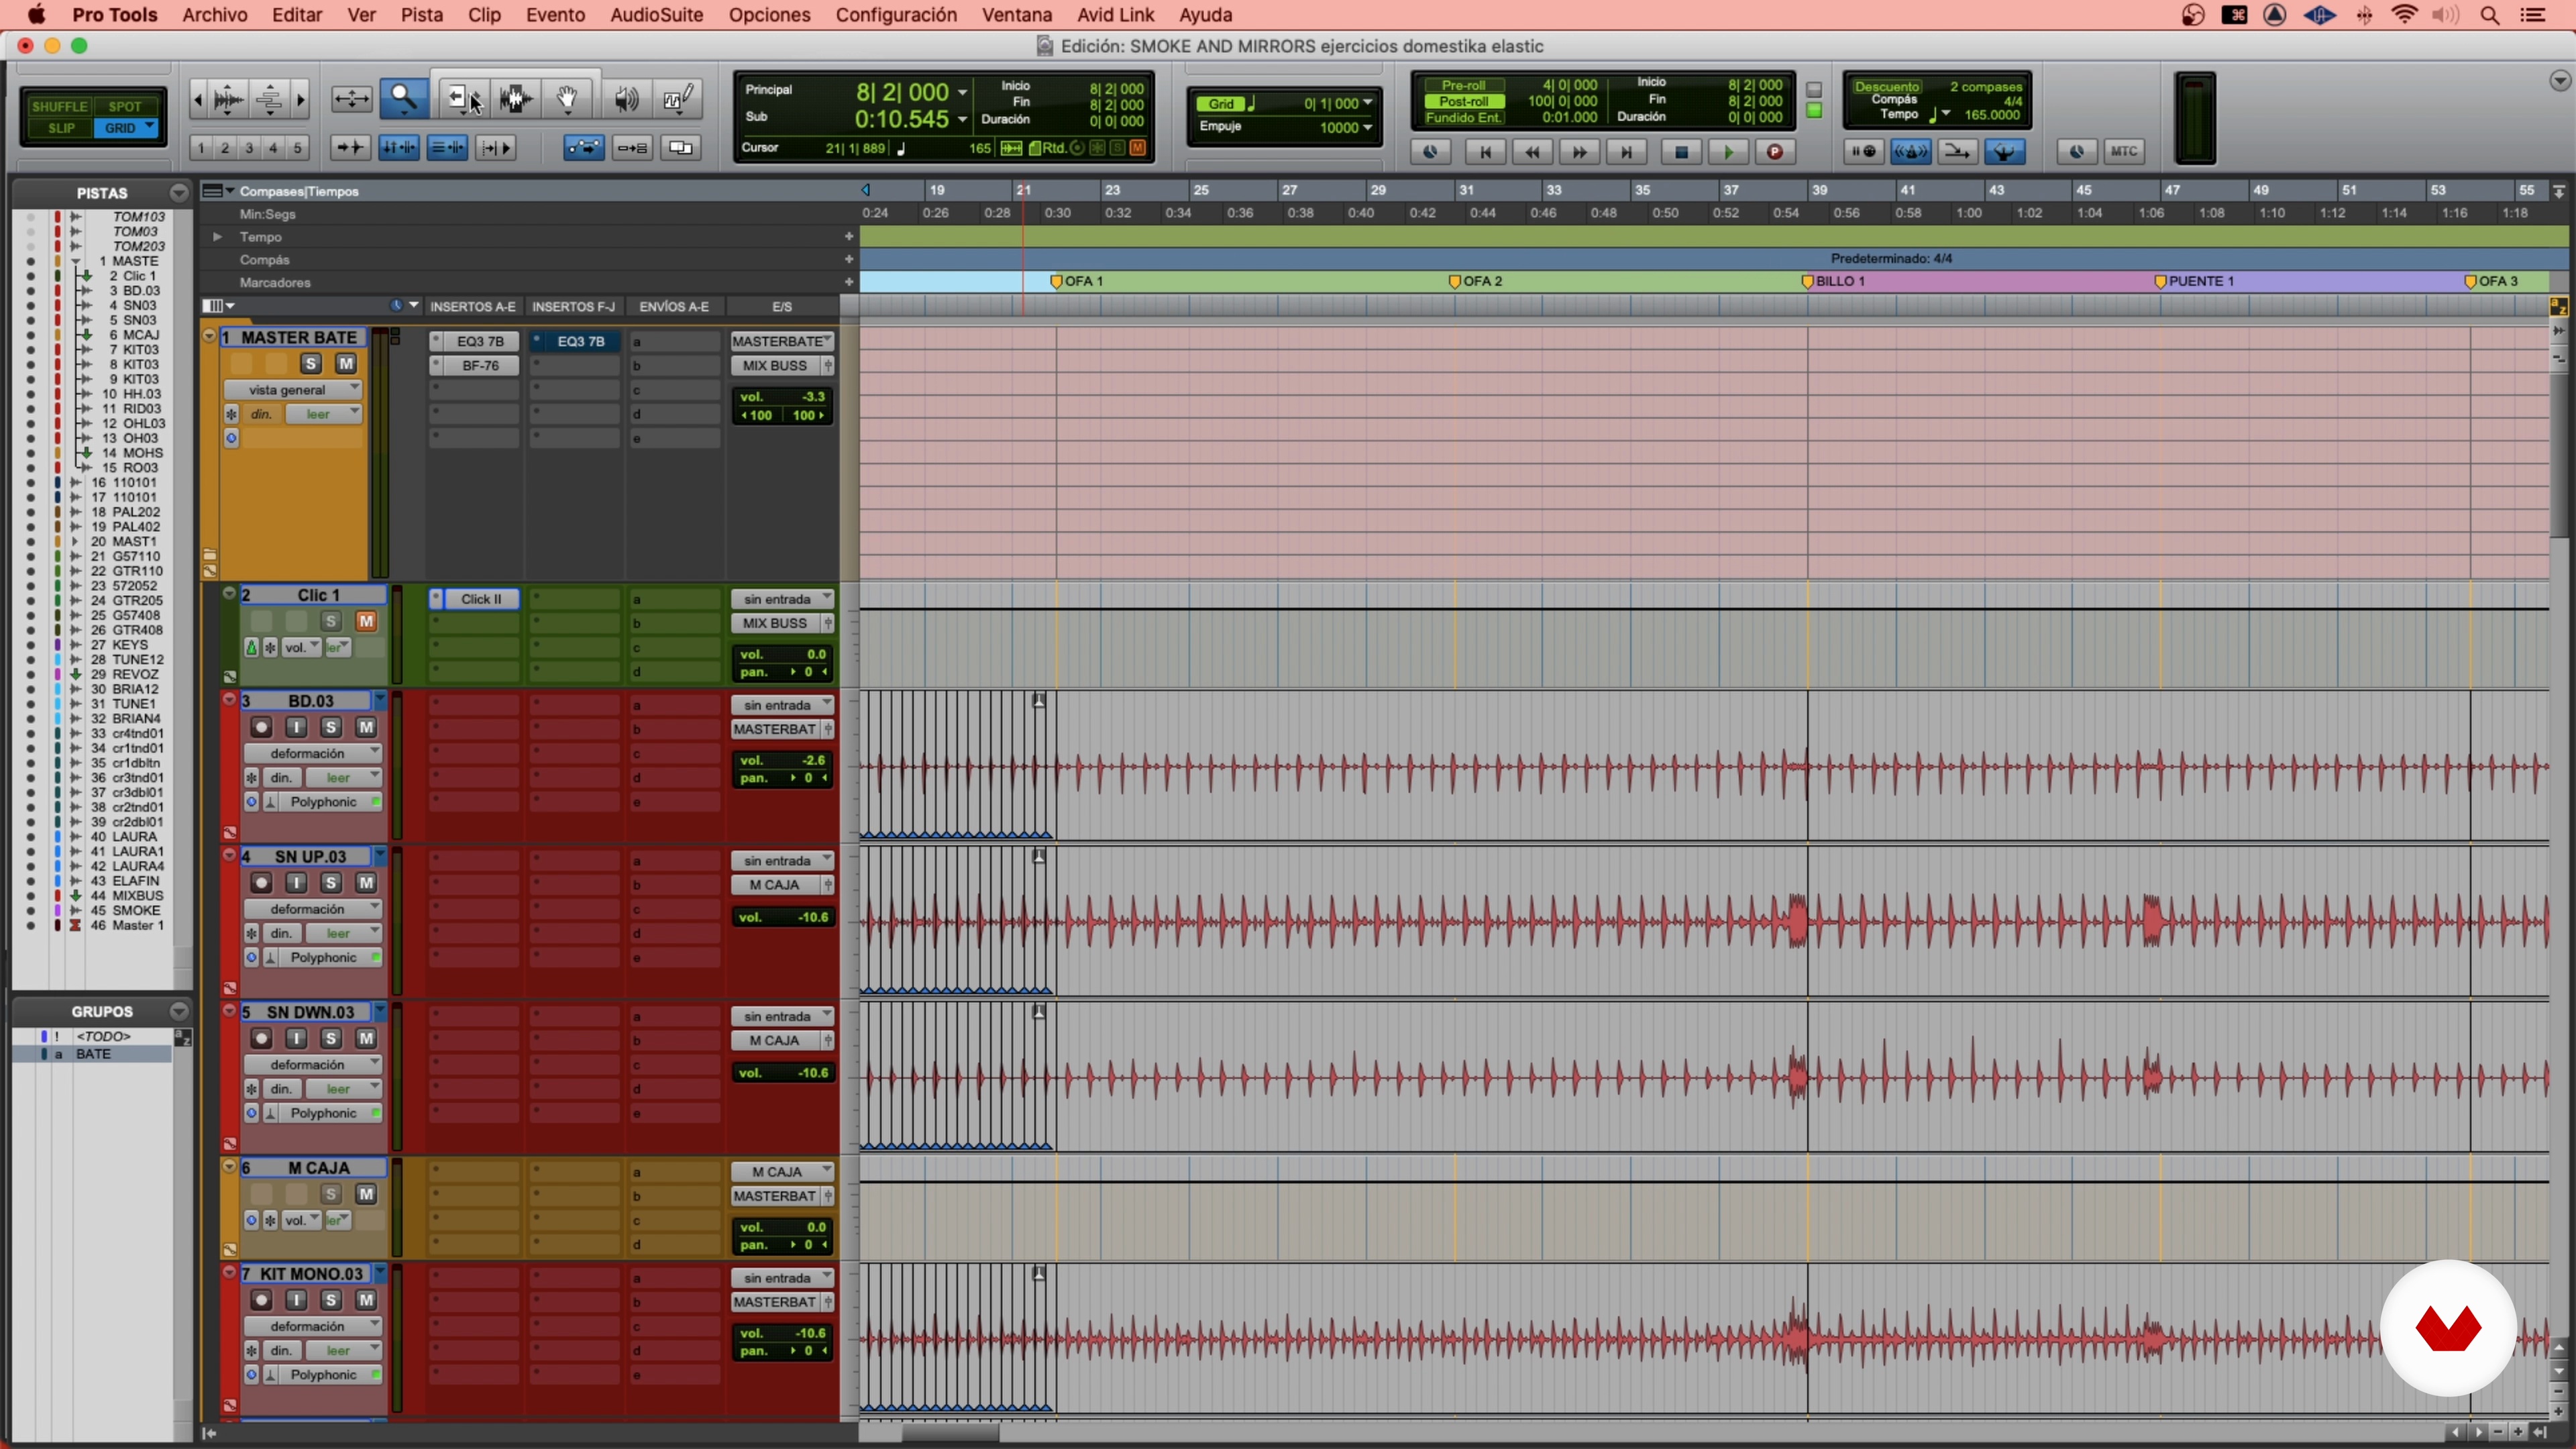2576x1449 pixels.
Task: Mute the SN UP.03 track
Action: coord(366,883)
